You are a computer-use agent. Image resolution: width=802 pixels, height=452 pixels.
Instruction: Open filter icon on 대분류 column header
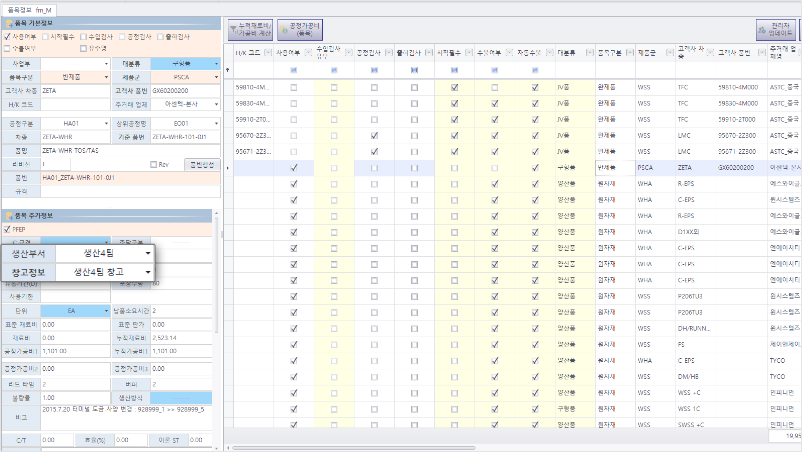pyautogui.click(x=590, y=52)
